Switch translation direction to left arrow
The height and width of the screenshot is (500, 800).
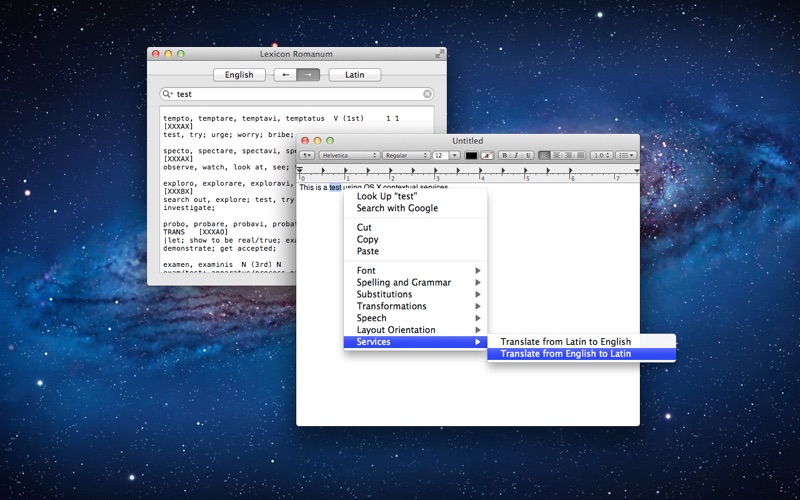pos(286,75)
